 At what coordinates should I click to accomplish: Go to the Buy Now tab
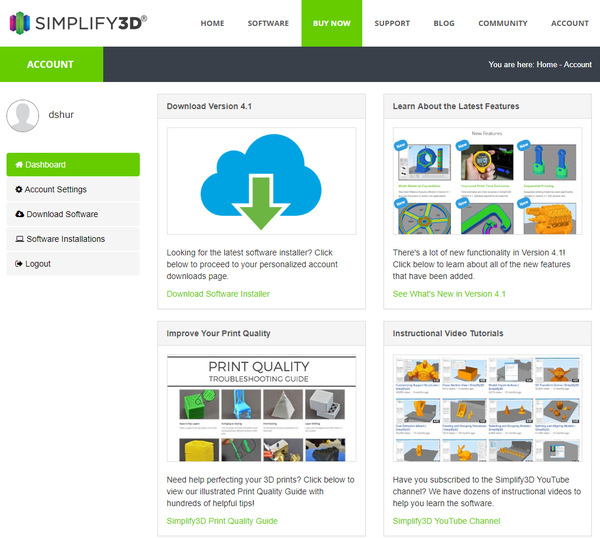[331, 23]
